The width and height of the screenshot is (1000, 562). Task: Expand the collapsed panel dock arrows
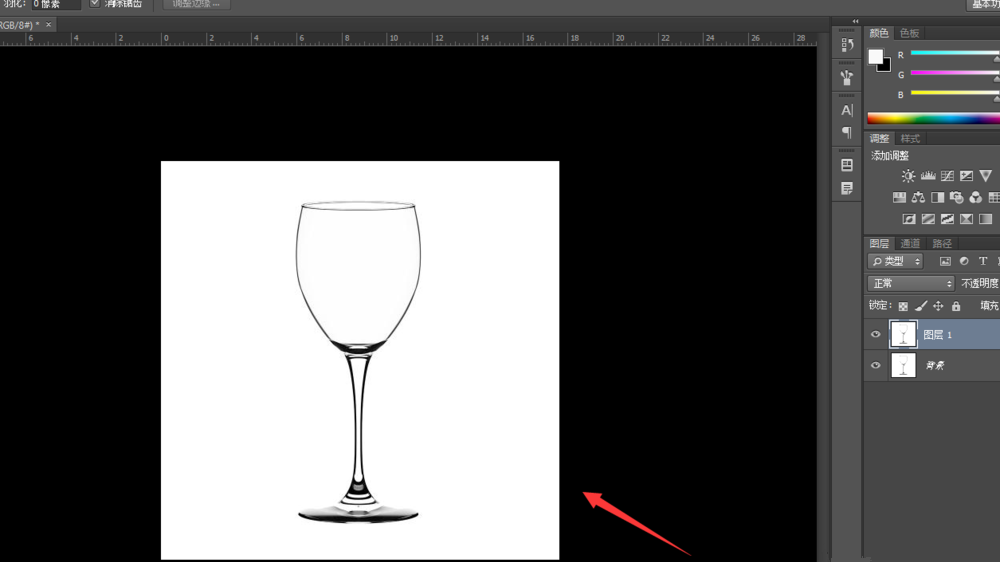coord(855,21)
